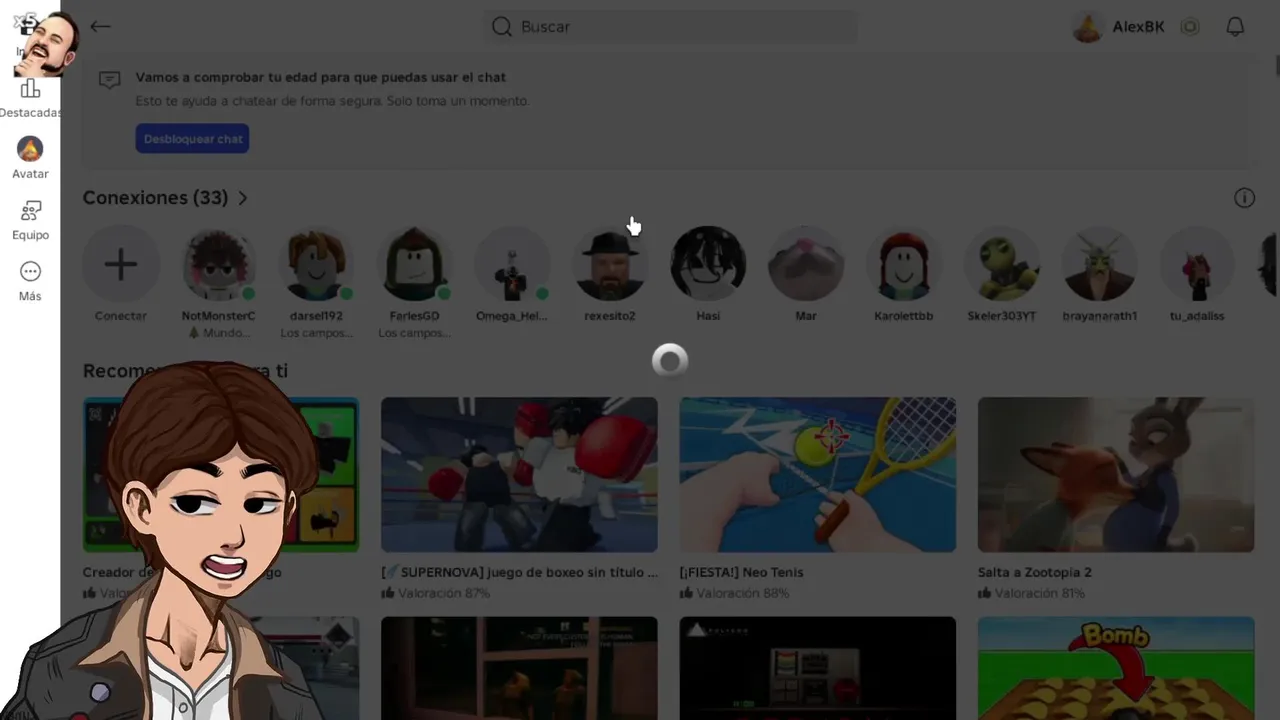
Task: Click the chat bubble icon in age banner
Action: click(x=110, y=80)
